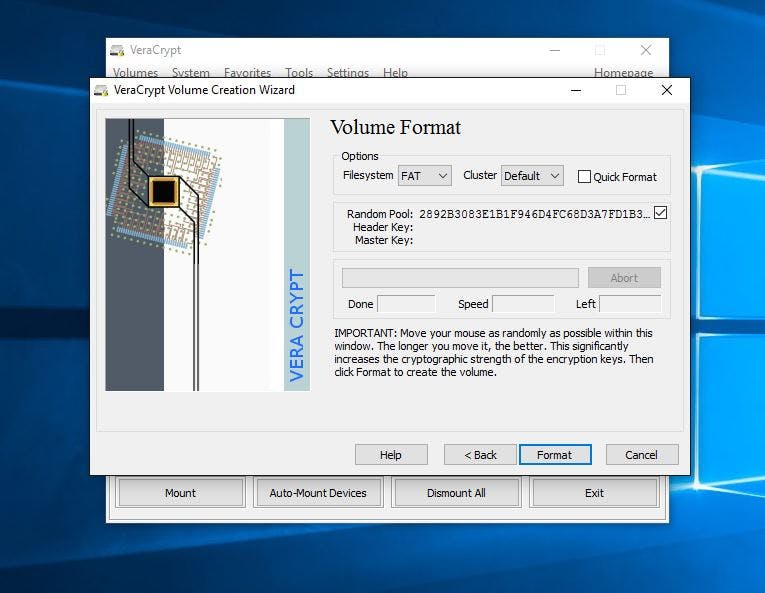Open the Cluster Default dropdown
The width and height of the screenshot is (765, 593).
(532, 176)
